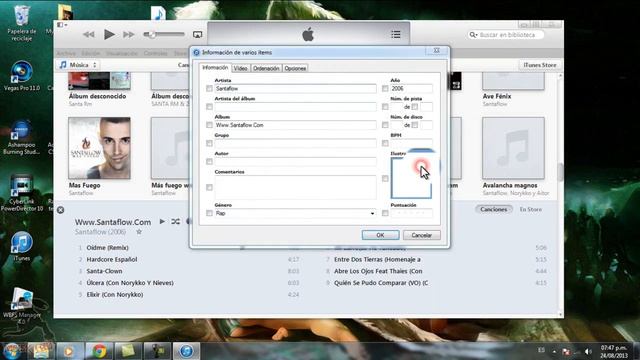This screenshot has height=360, width=640.
Task: Select the En Store link
Action: click(531, 209)
